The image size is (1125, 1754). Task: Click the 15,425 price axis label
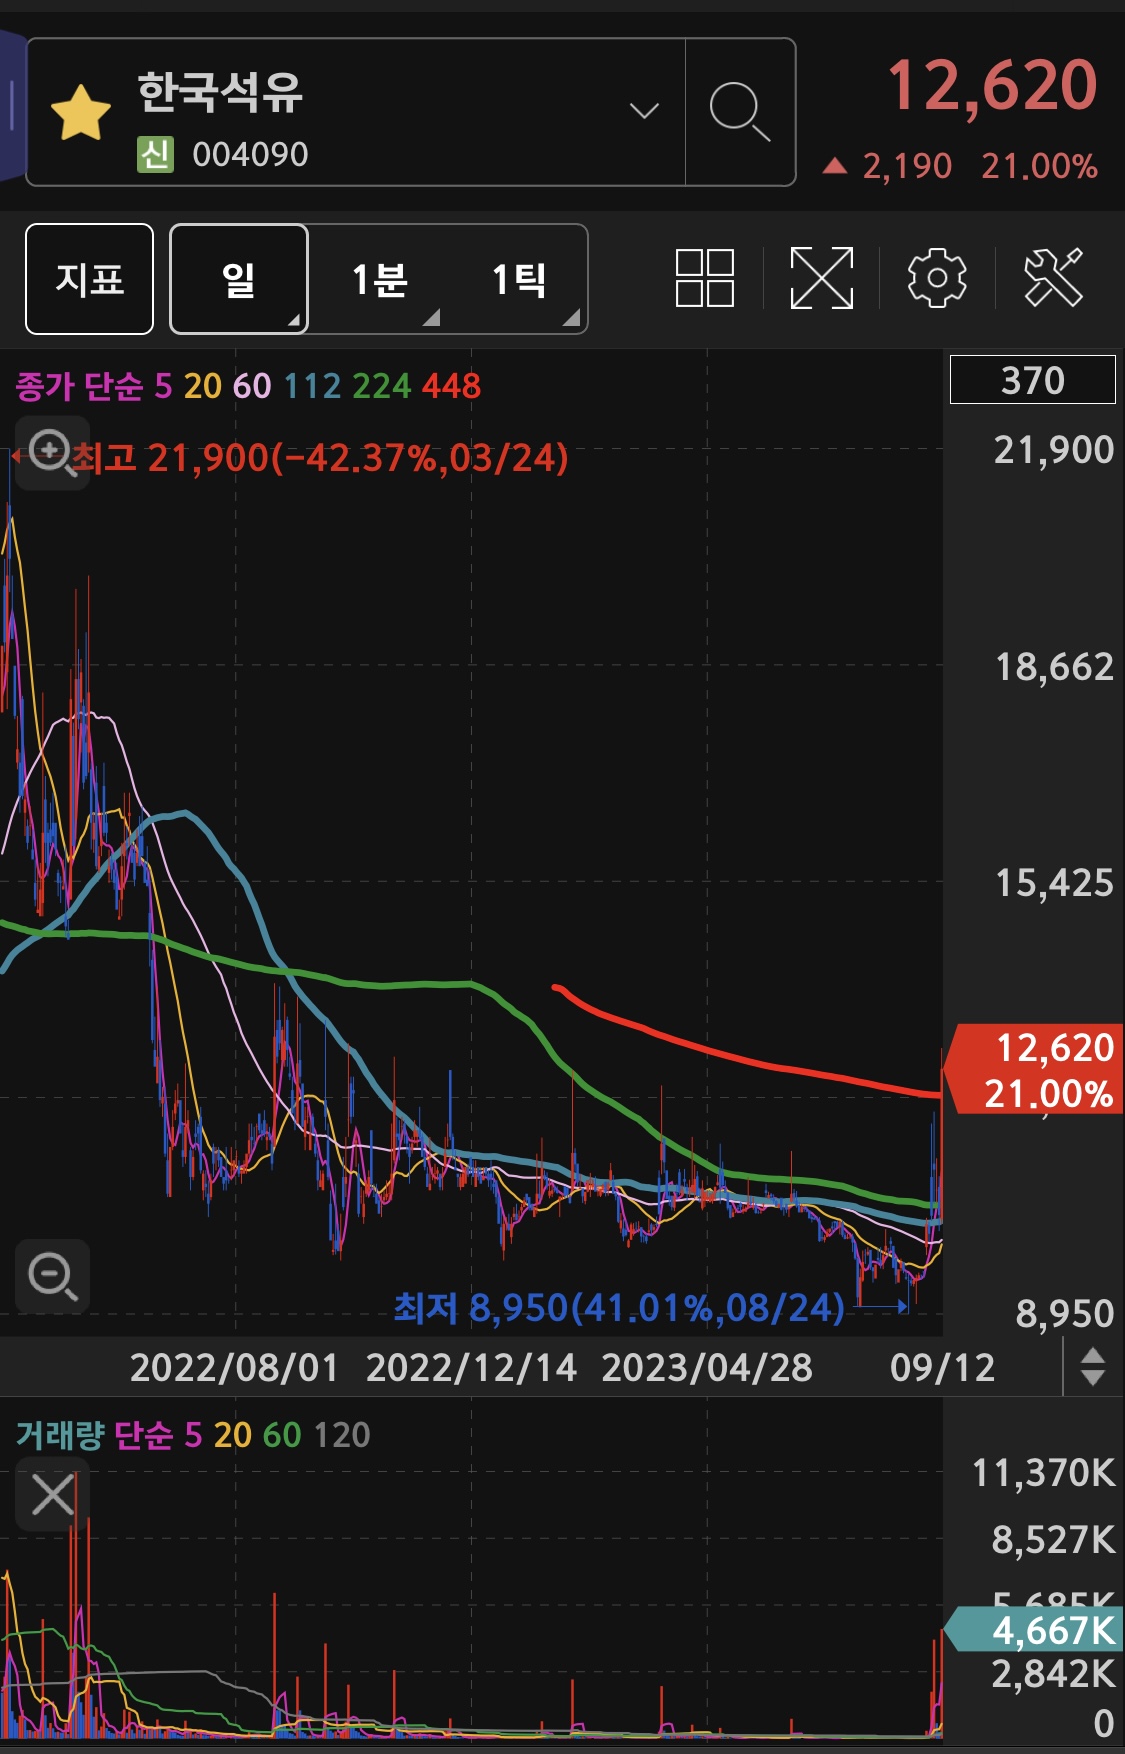[x=1054, y=883]
